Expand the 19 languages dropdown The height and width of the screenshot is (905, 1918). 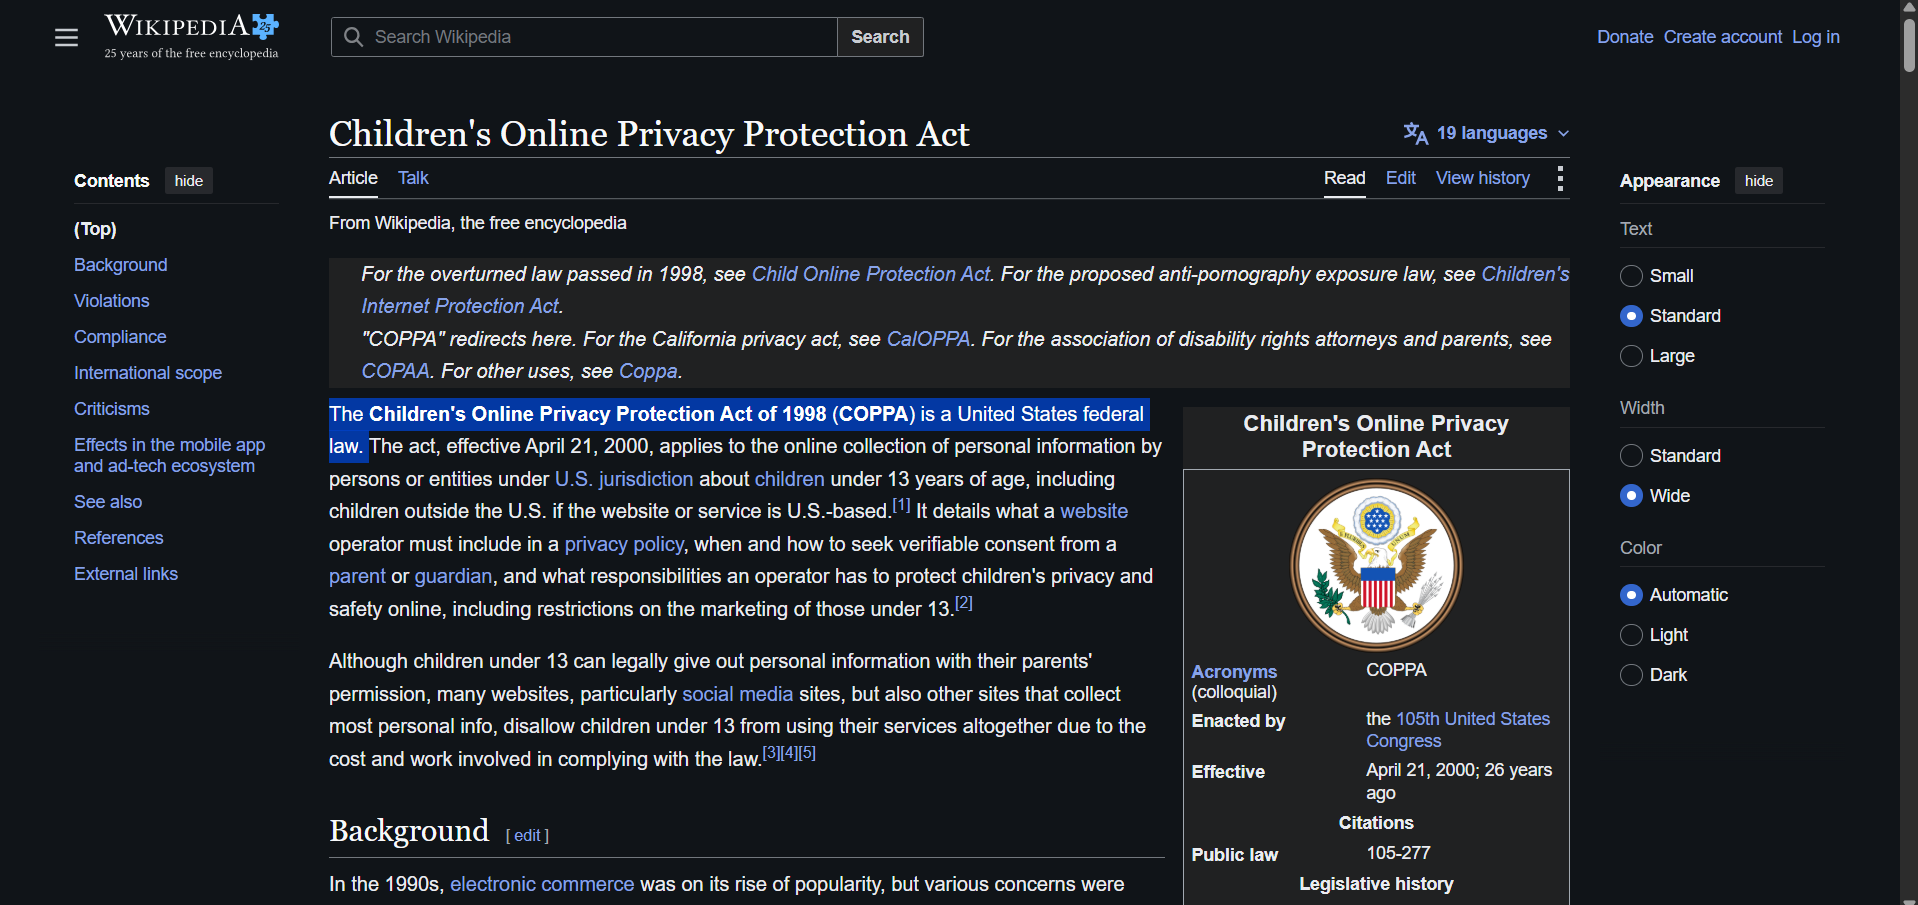click(x=1486, y=133)
